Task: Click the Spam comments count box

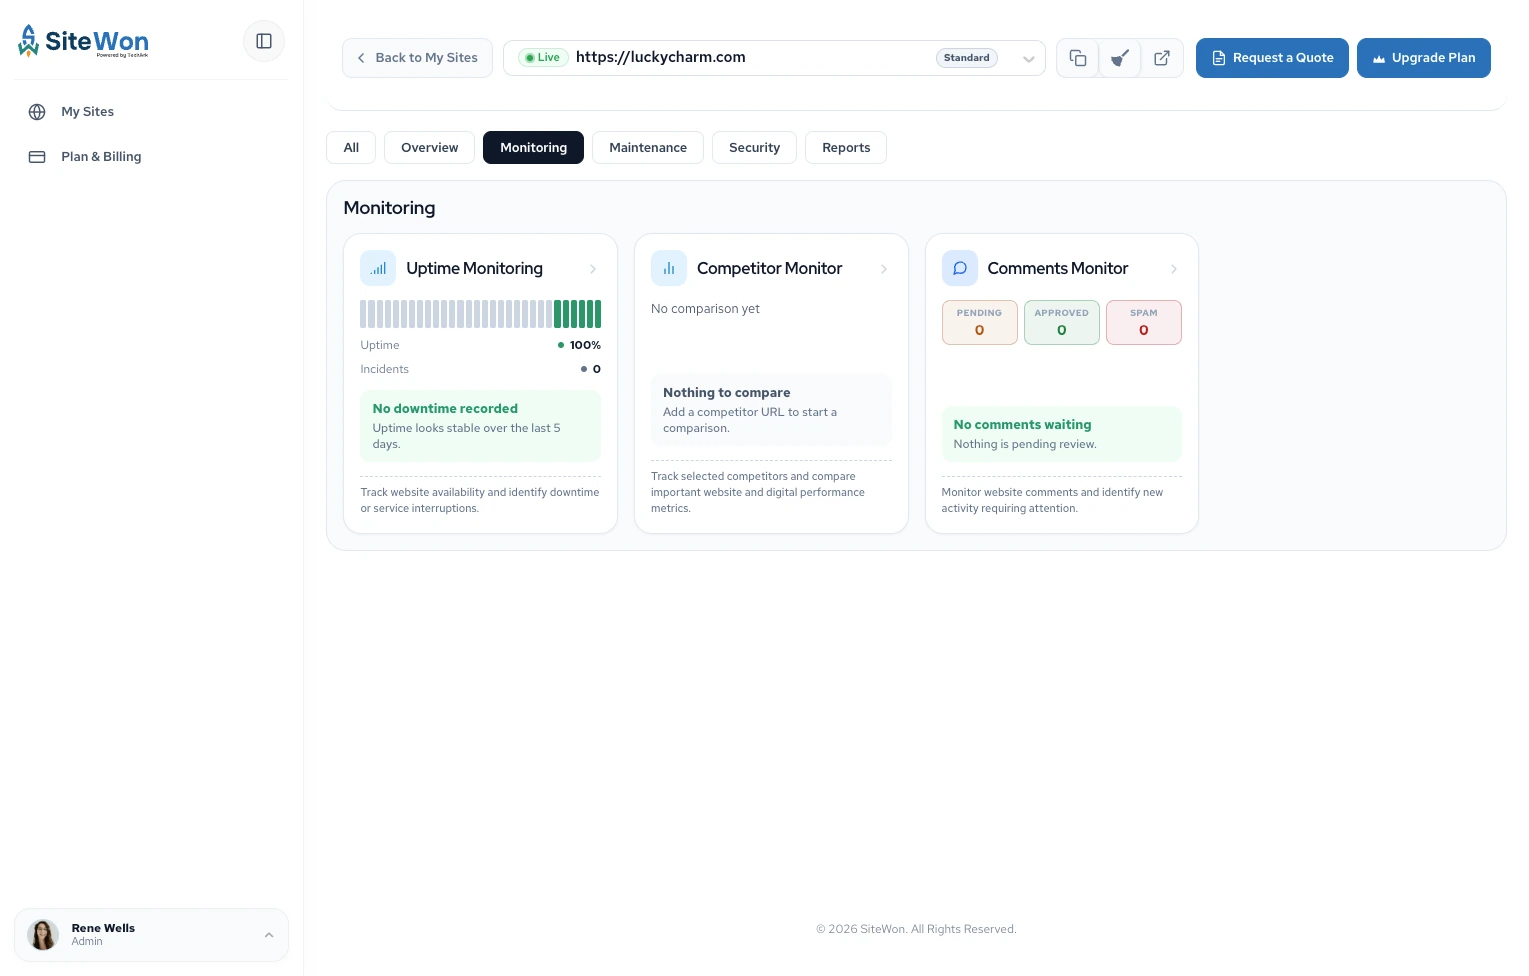Action: (1144, 323)
